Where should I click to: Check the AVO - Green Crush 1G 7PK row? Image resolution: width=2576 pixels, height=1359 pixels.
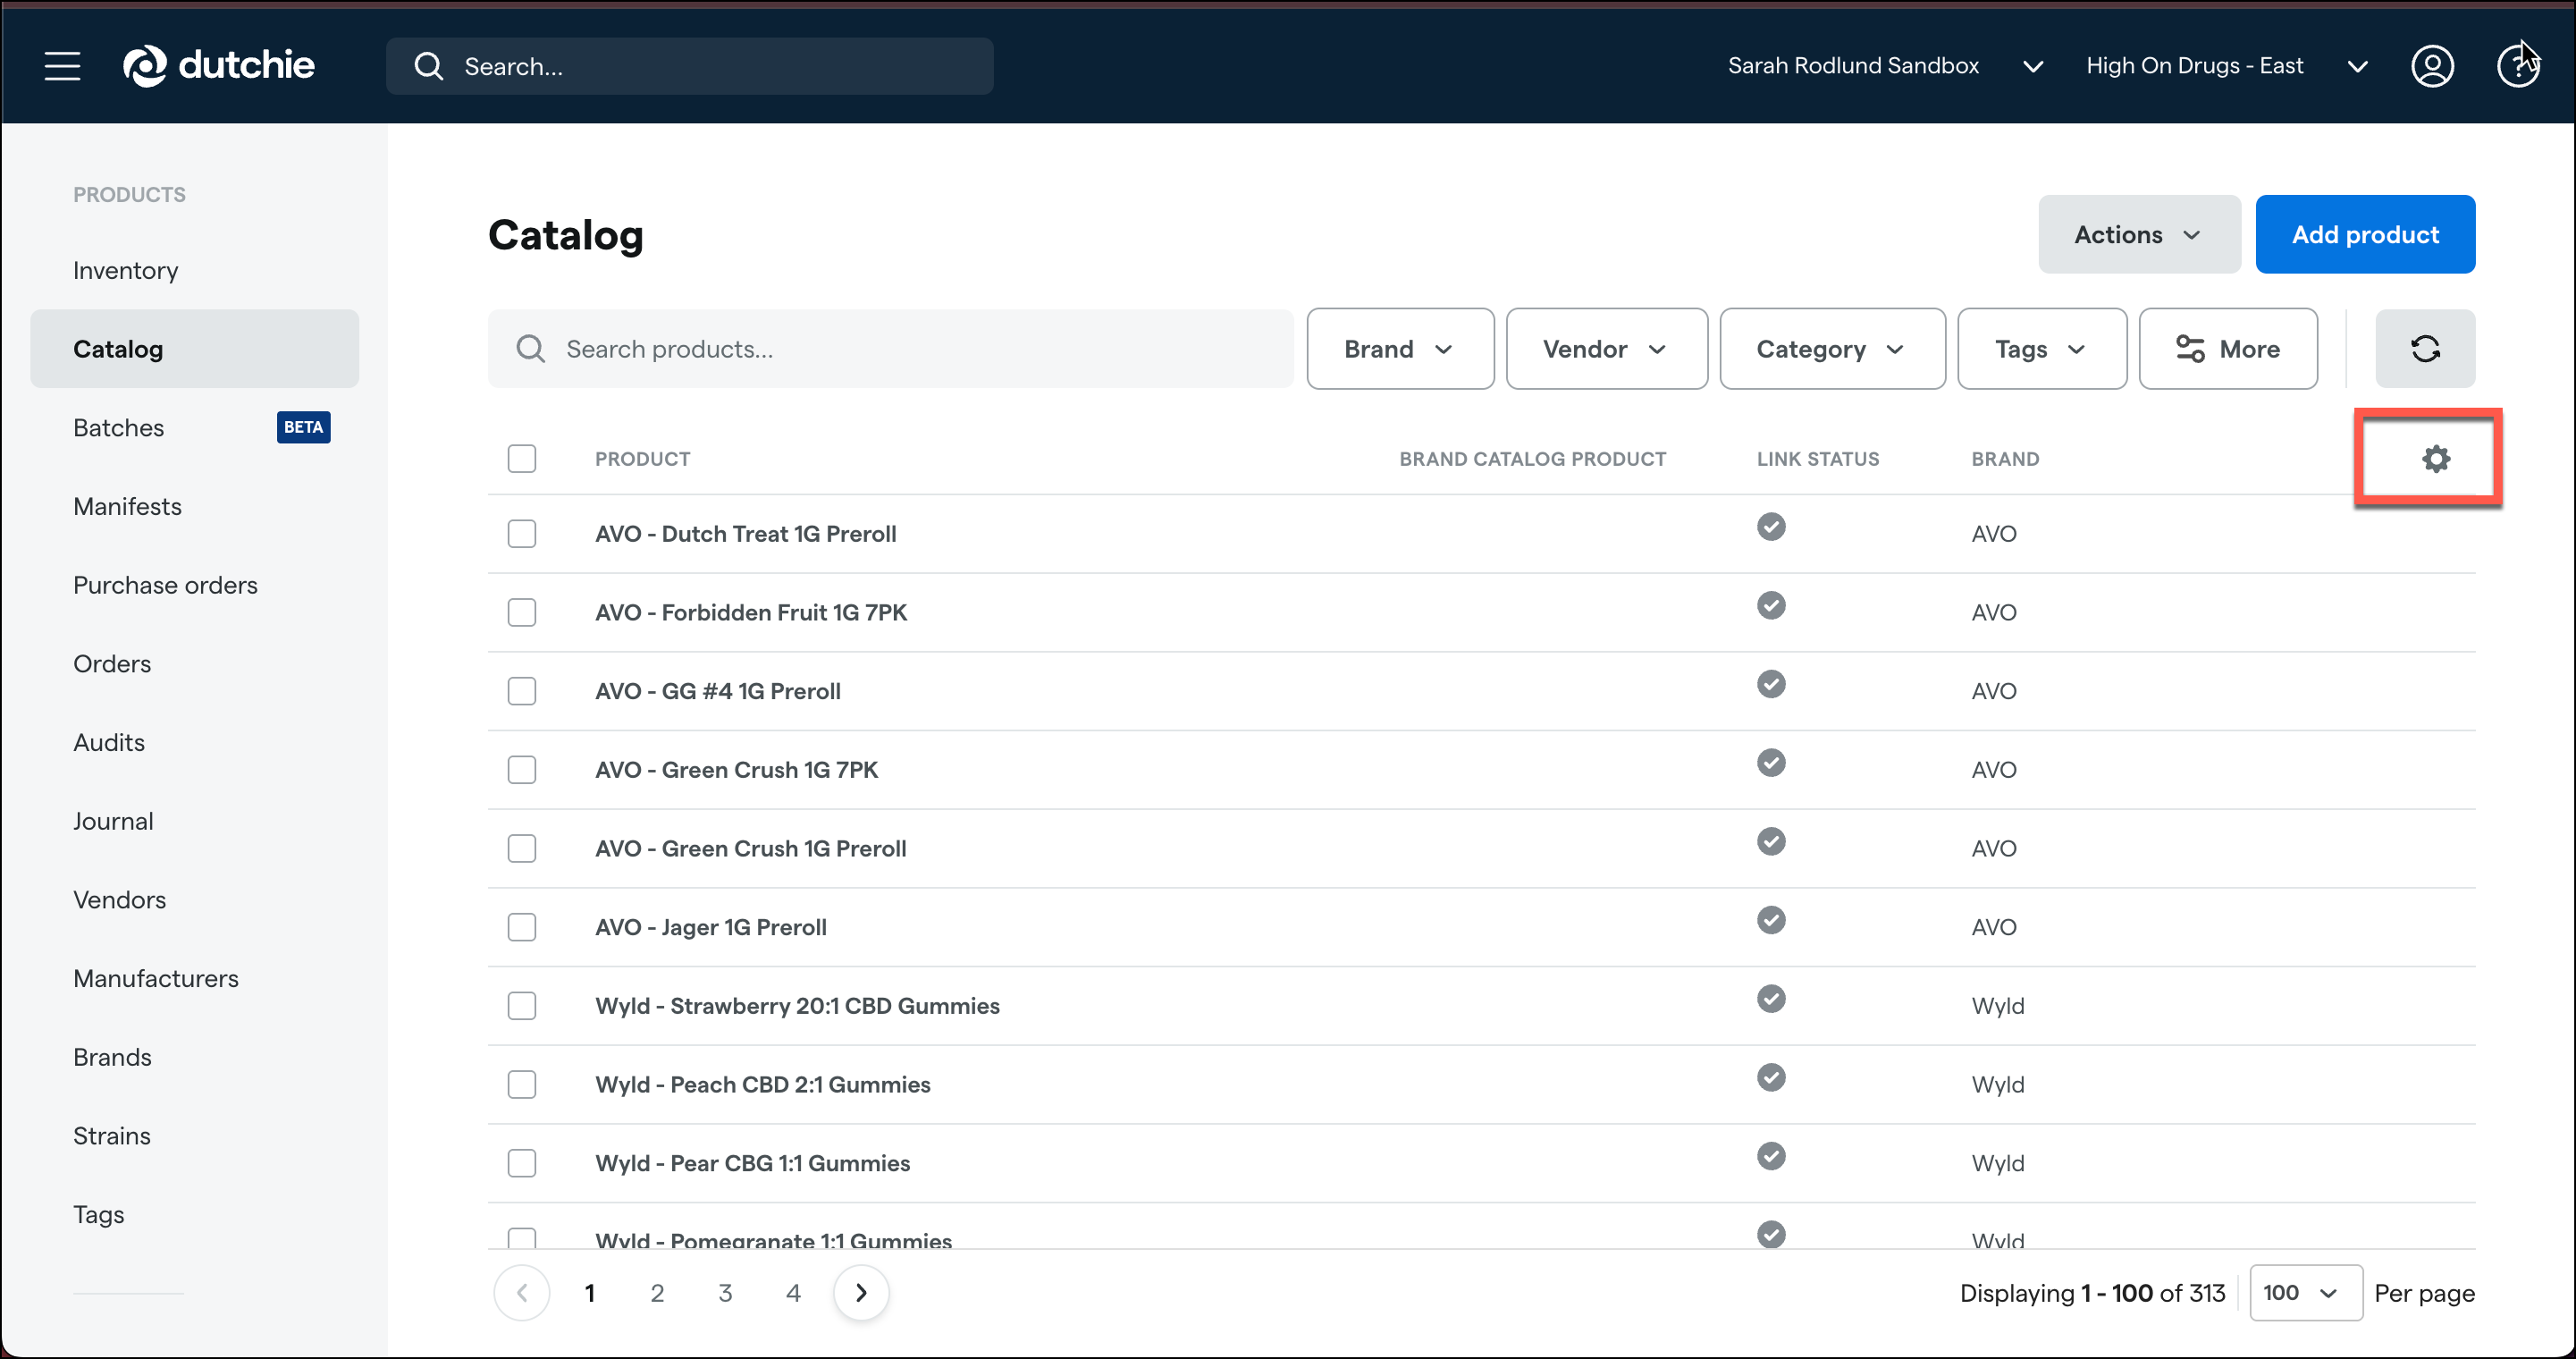[x=521, y=770]
